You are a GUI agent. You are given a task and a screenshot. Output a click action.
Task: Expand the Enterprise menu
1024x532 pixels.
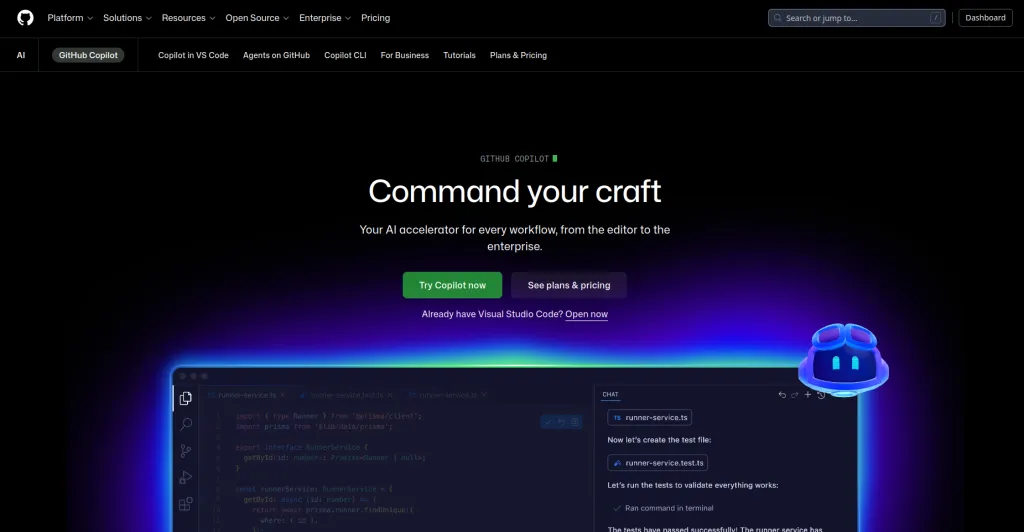pyautogui.click(x=325, y=18)
